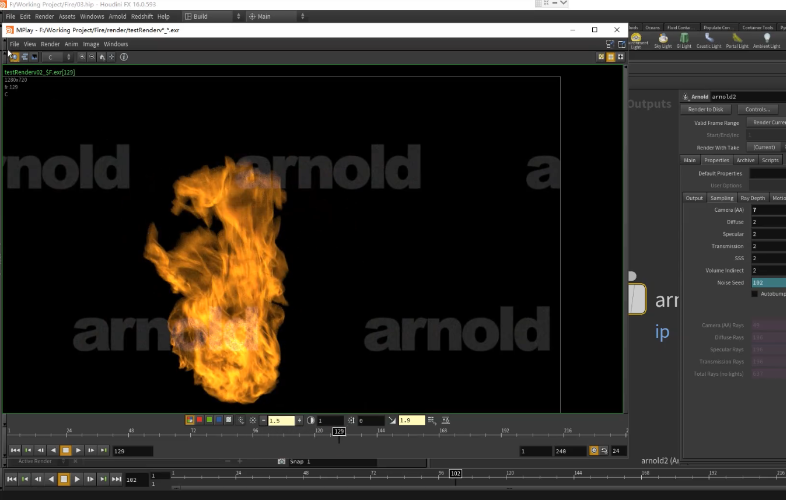This screenshot has height=500, width=786.
Task: Open the Archive tab
Action: pos(745,160)
